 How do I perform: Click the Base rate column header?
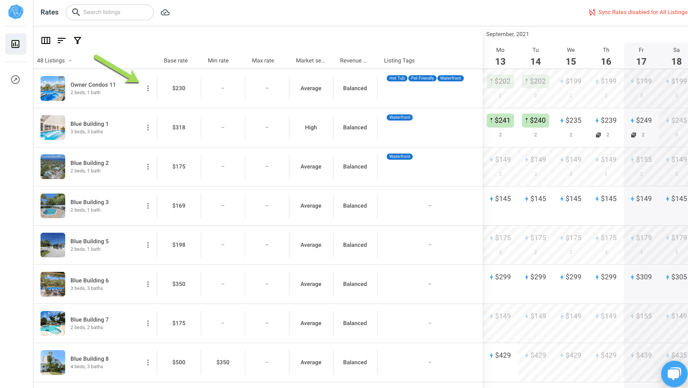tap(176, 61)
